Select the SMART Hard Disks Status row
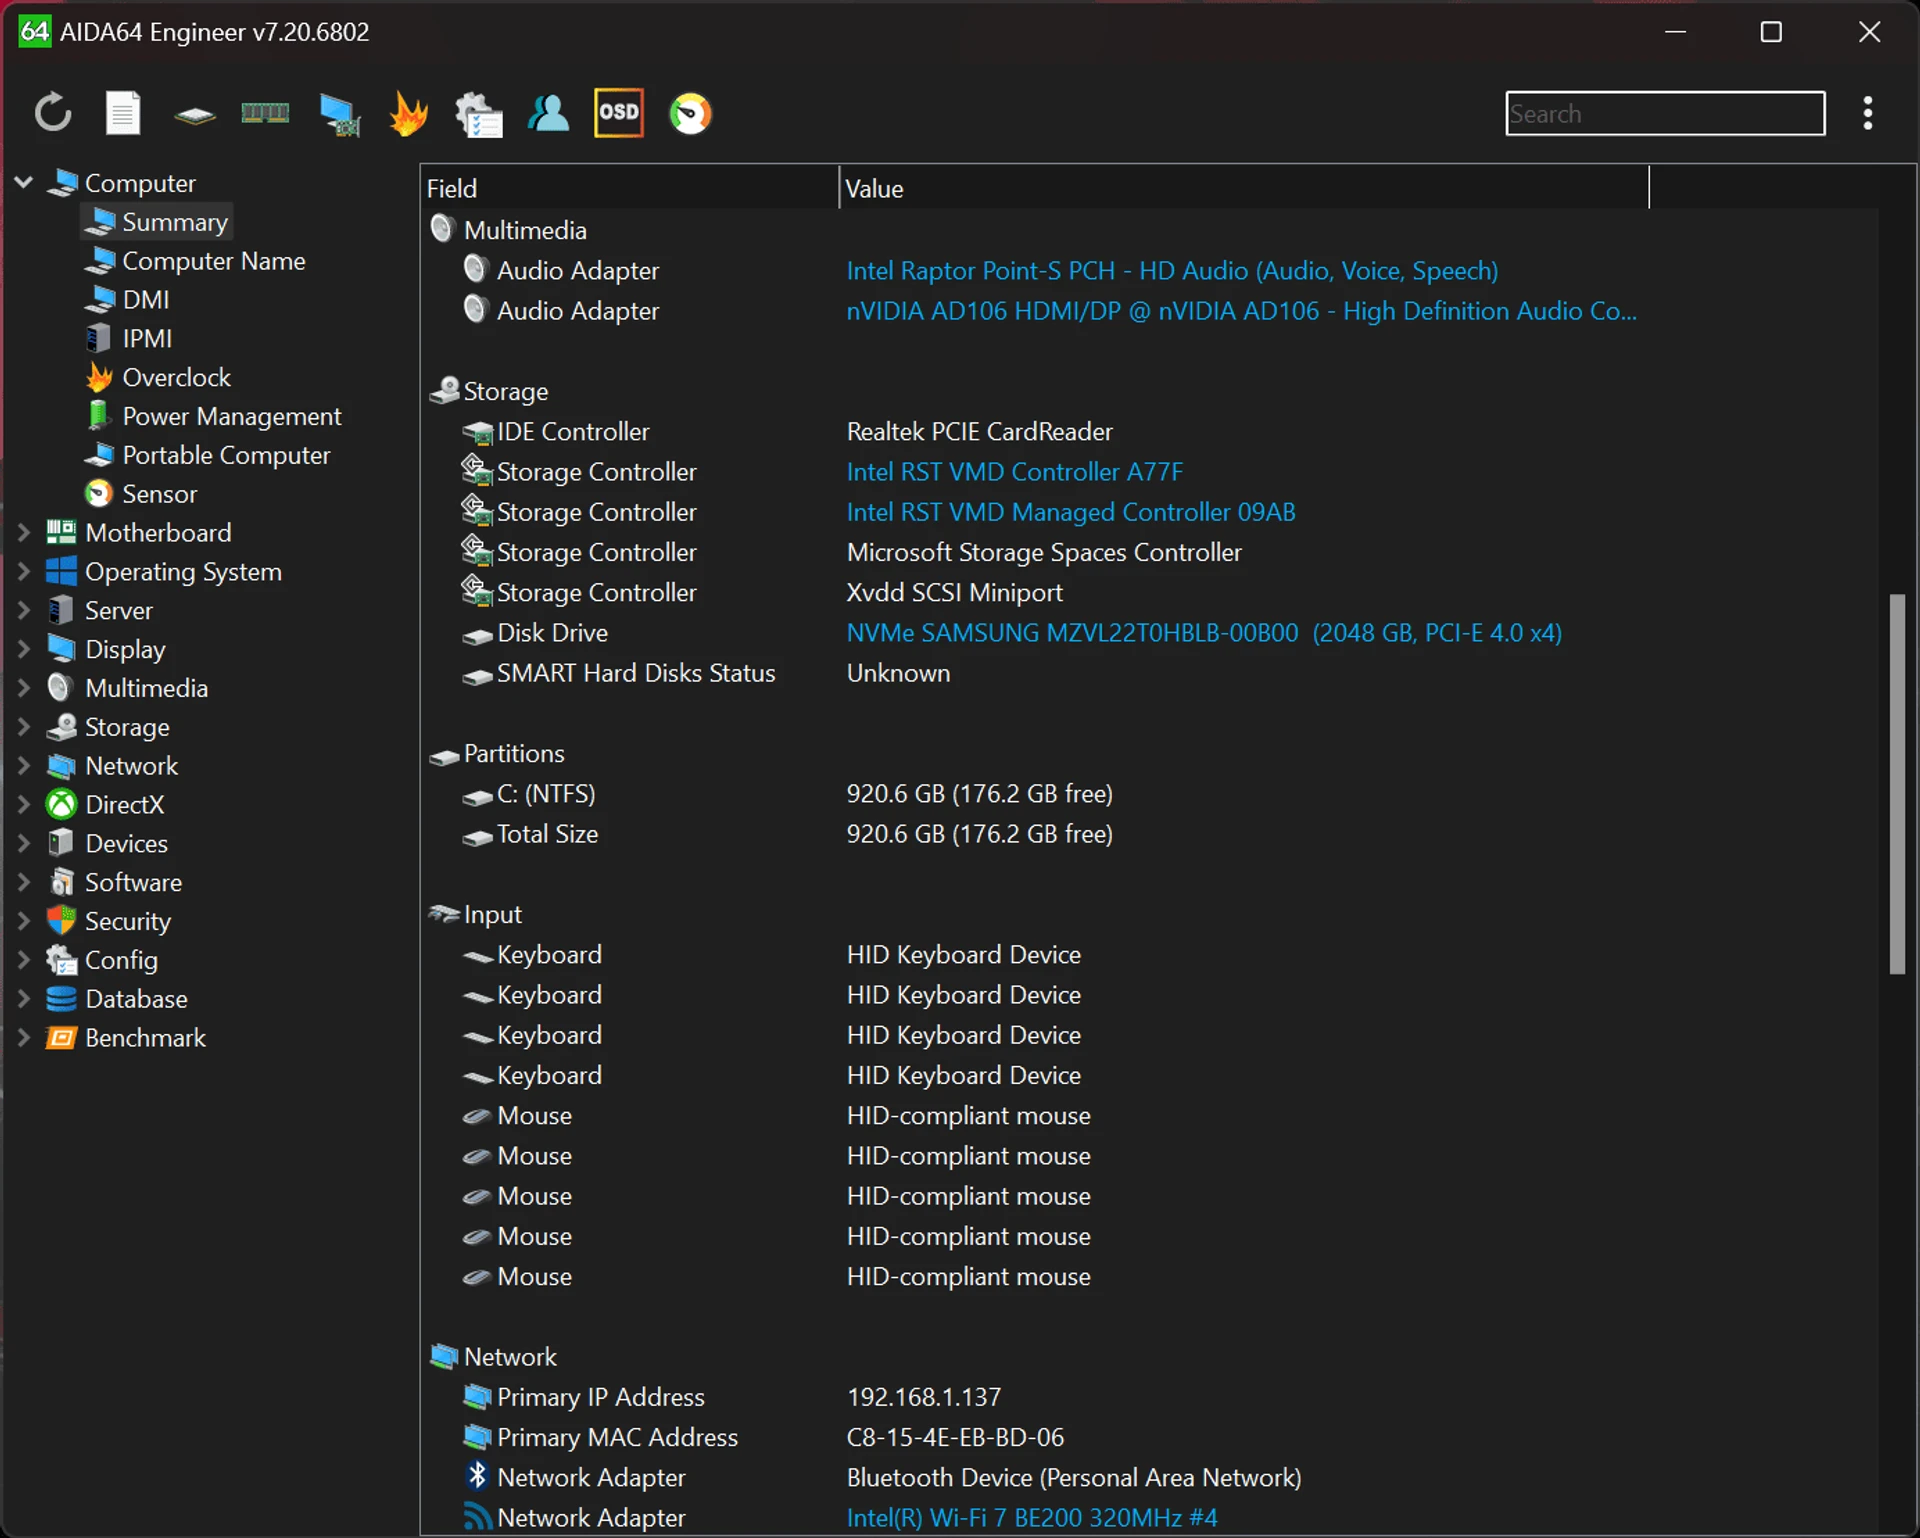Screen dimensions: 1920x1538 point(1148,673)
